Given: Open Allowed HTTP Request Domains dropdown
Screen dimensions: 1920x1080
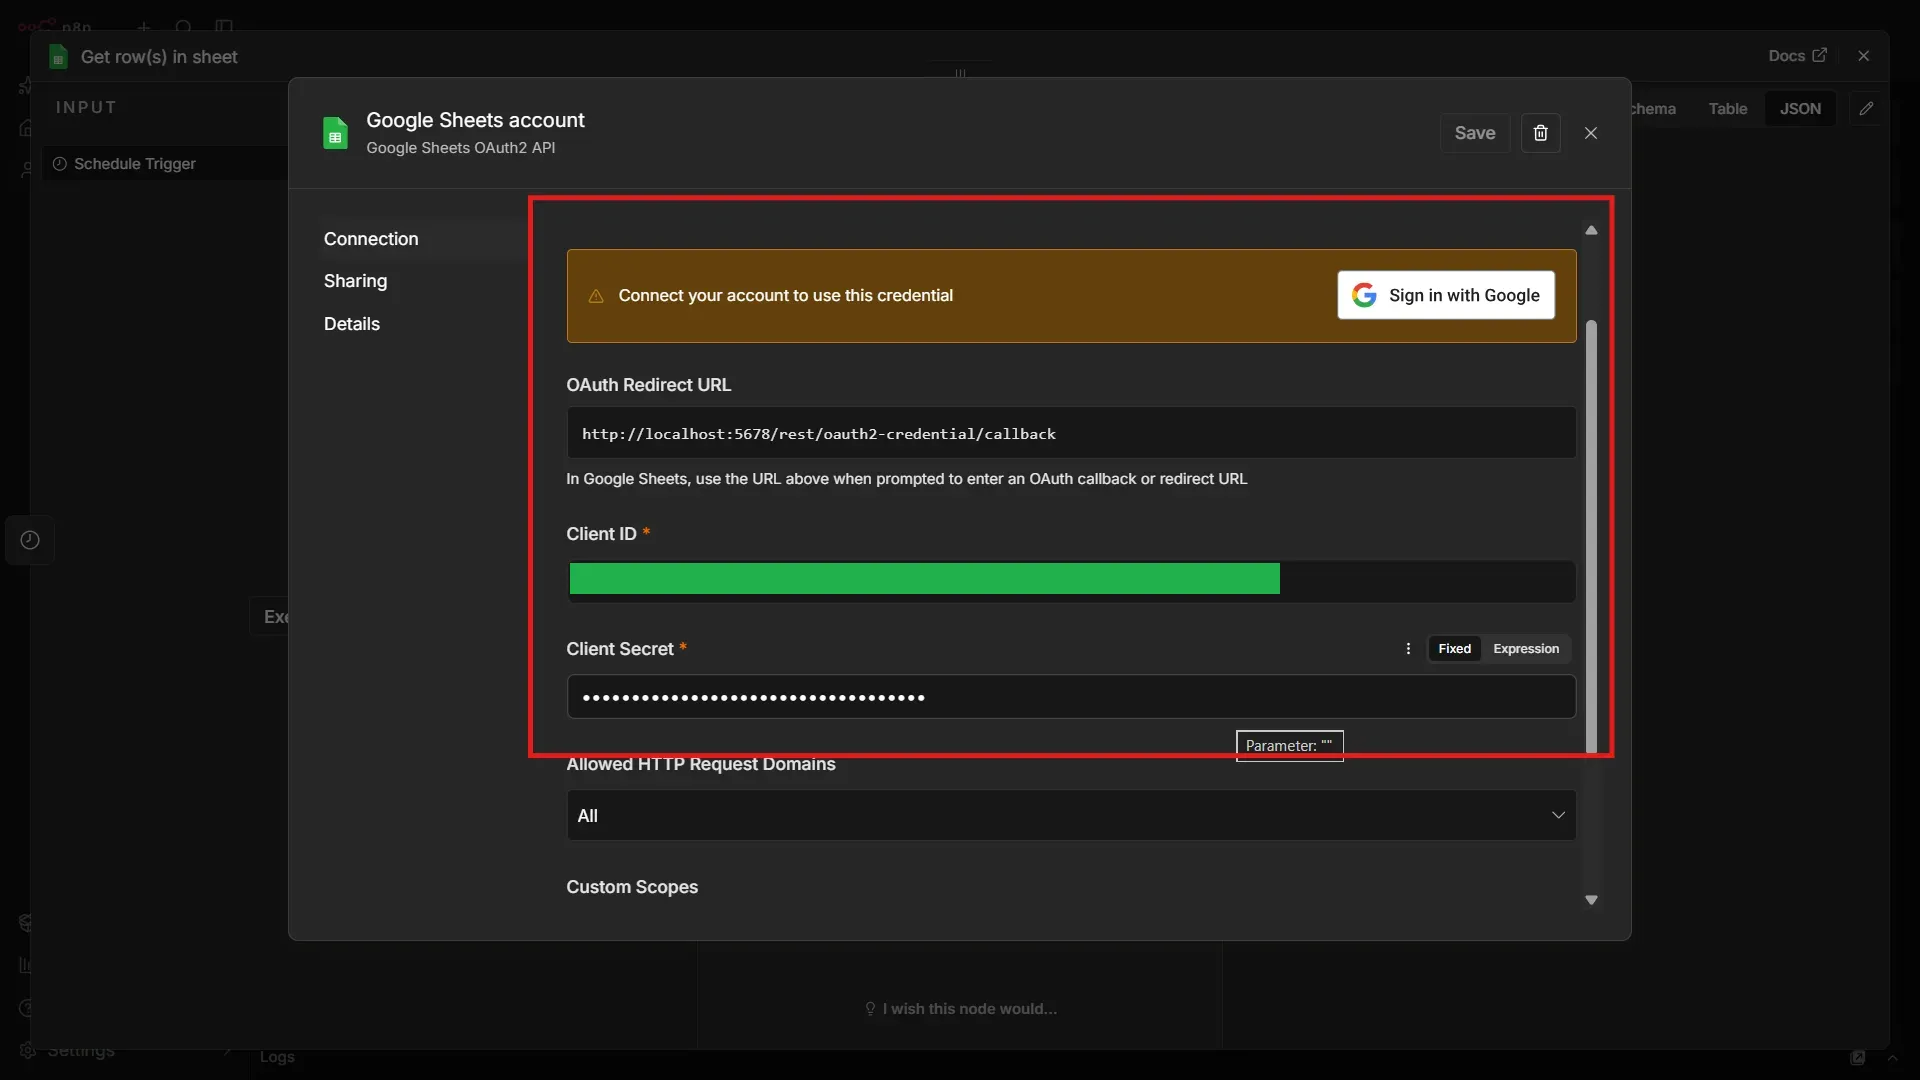Looking at the screenshot, I should coord(1071,816).
